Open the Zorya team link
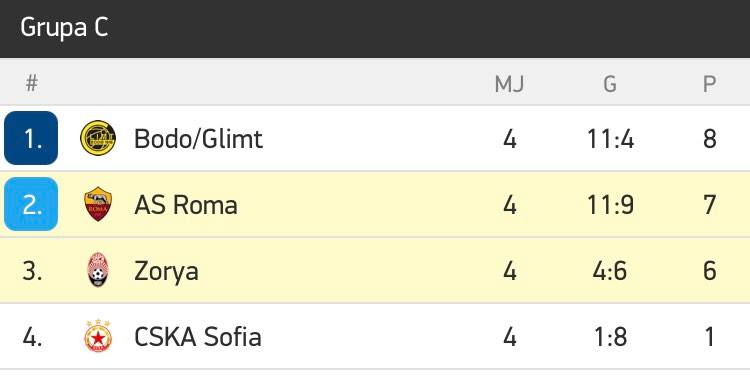Image resolution: width=750 pixels, height=383 pixels. pos(166,272)
